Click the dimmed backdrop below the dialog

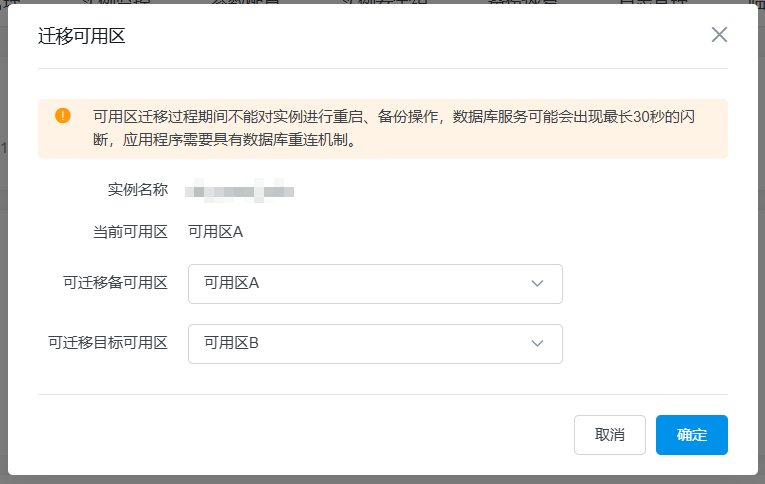tap(380, 479)
